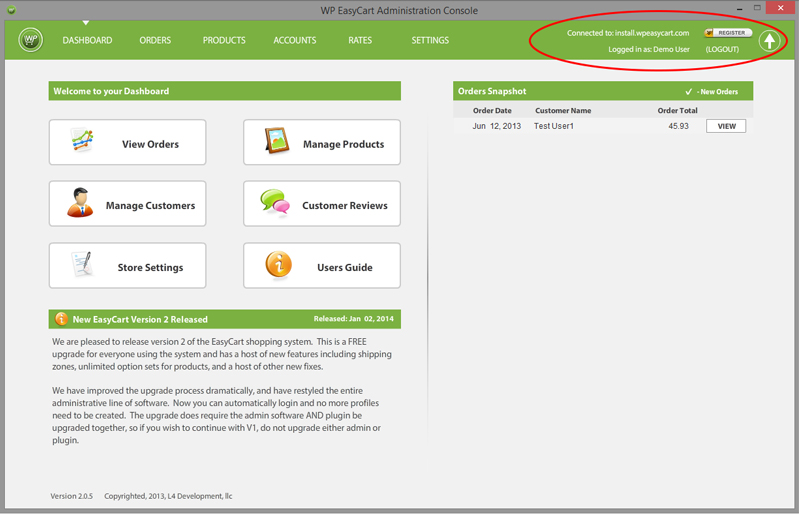Select the Jun 12, 2013 order date
The width and height of the screenshot is (800, 514).
[x=496, y=126]
